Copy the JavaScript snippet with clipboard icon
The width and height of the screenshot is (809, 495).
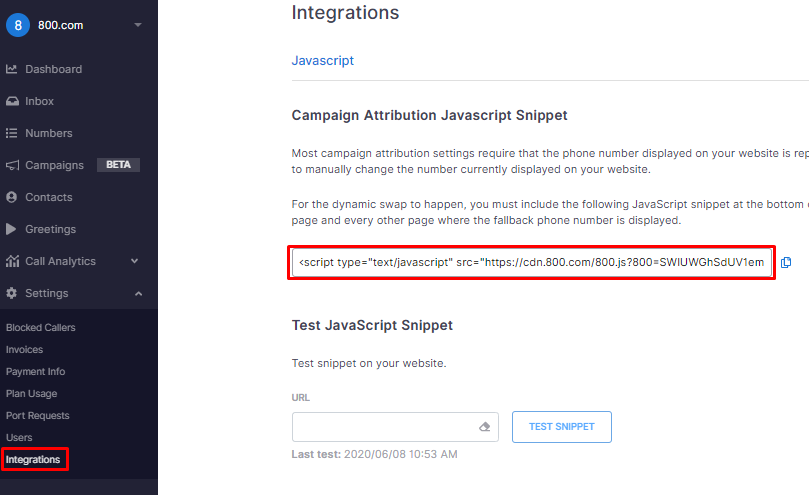786,263
